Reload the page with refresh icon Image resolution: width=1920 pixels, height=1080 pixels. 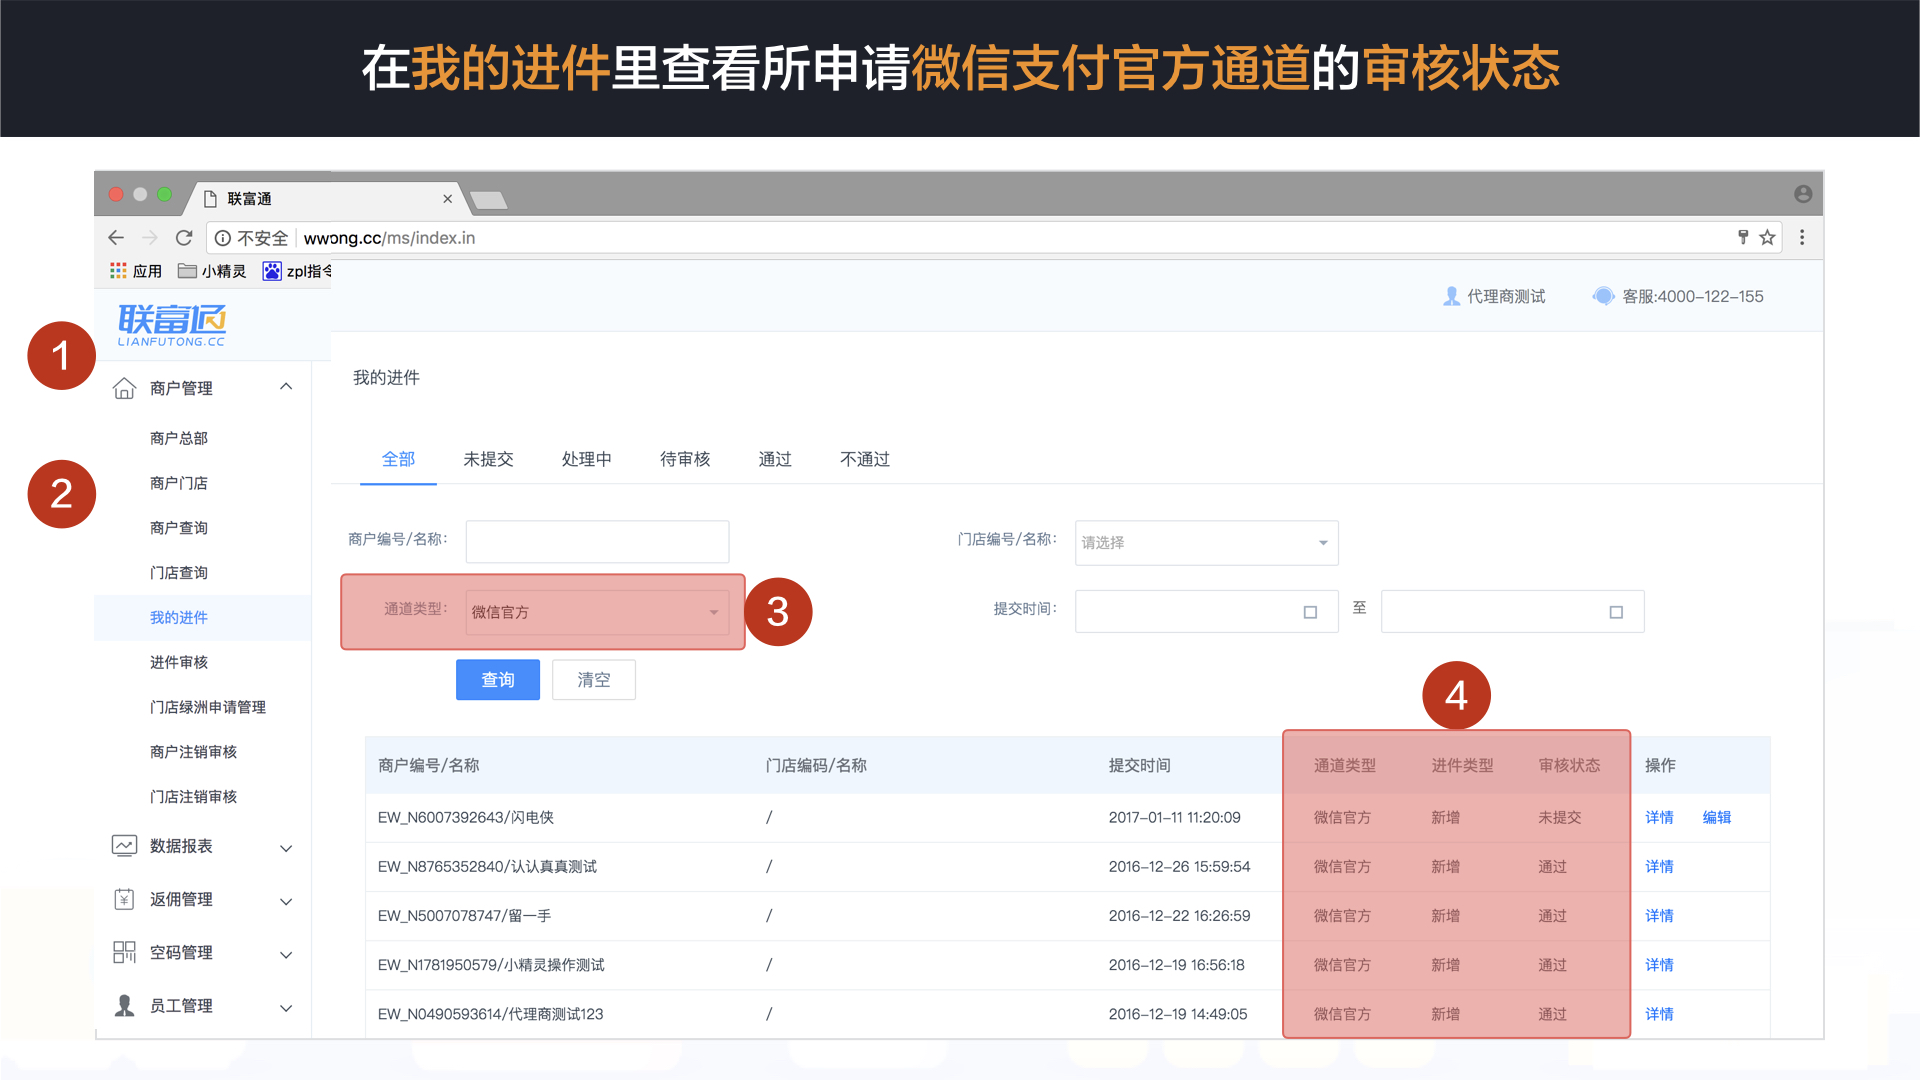(x=184, y=238)
